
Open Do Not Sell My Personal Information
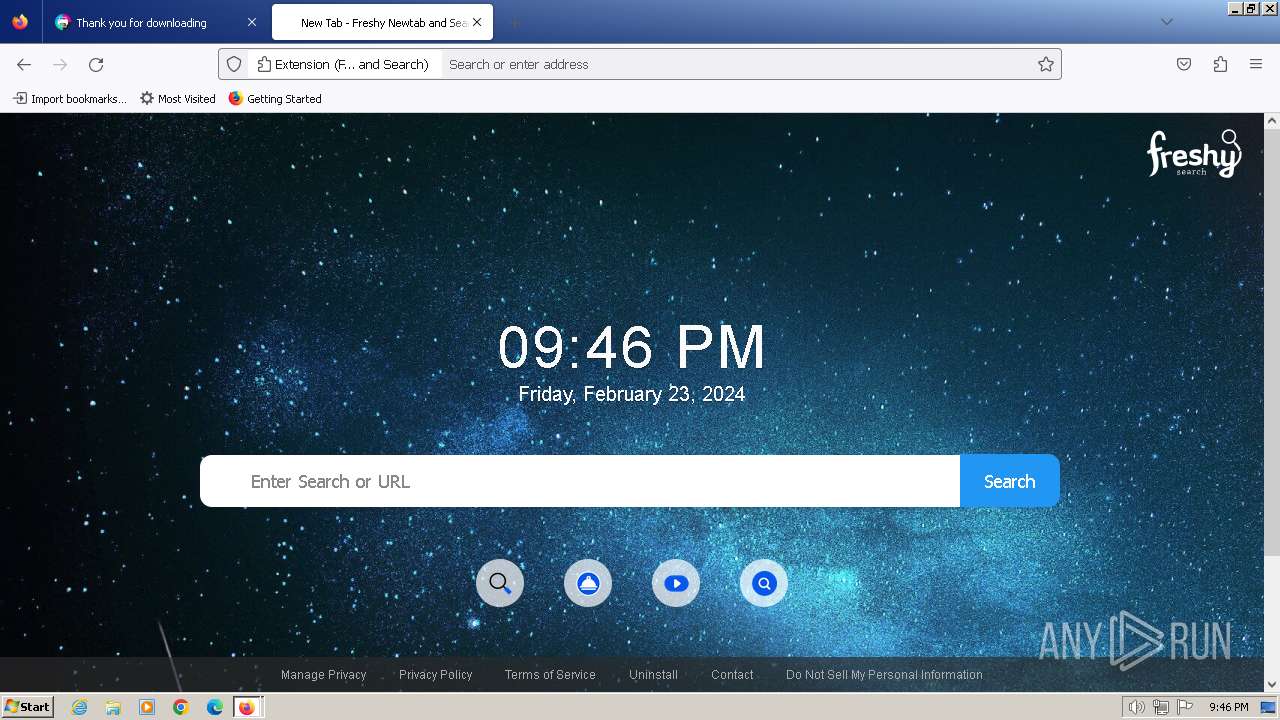[884, 675]
